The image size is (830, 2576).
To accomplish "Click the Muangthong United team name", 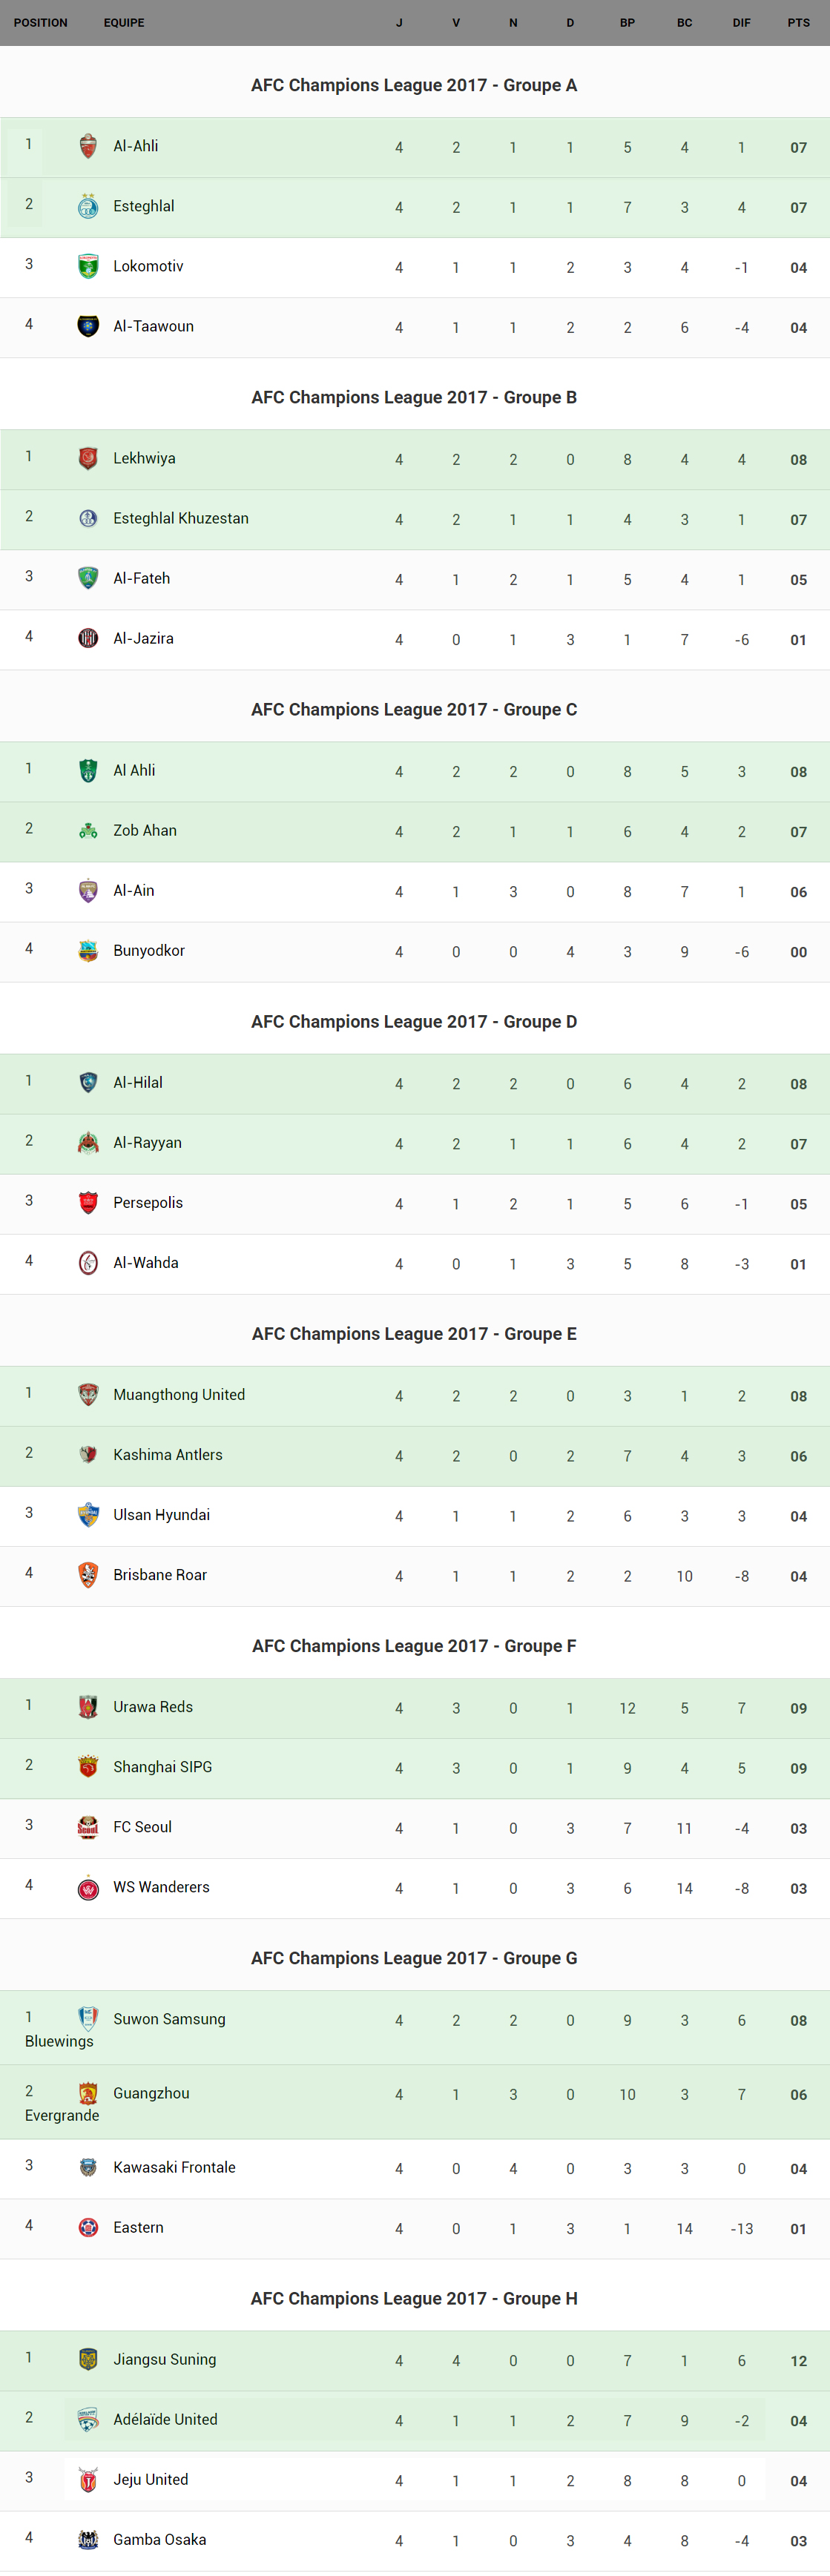I will coord(179,1394).
